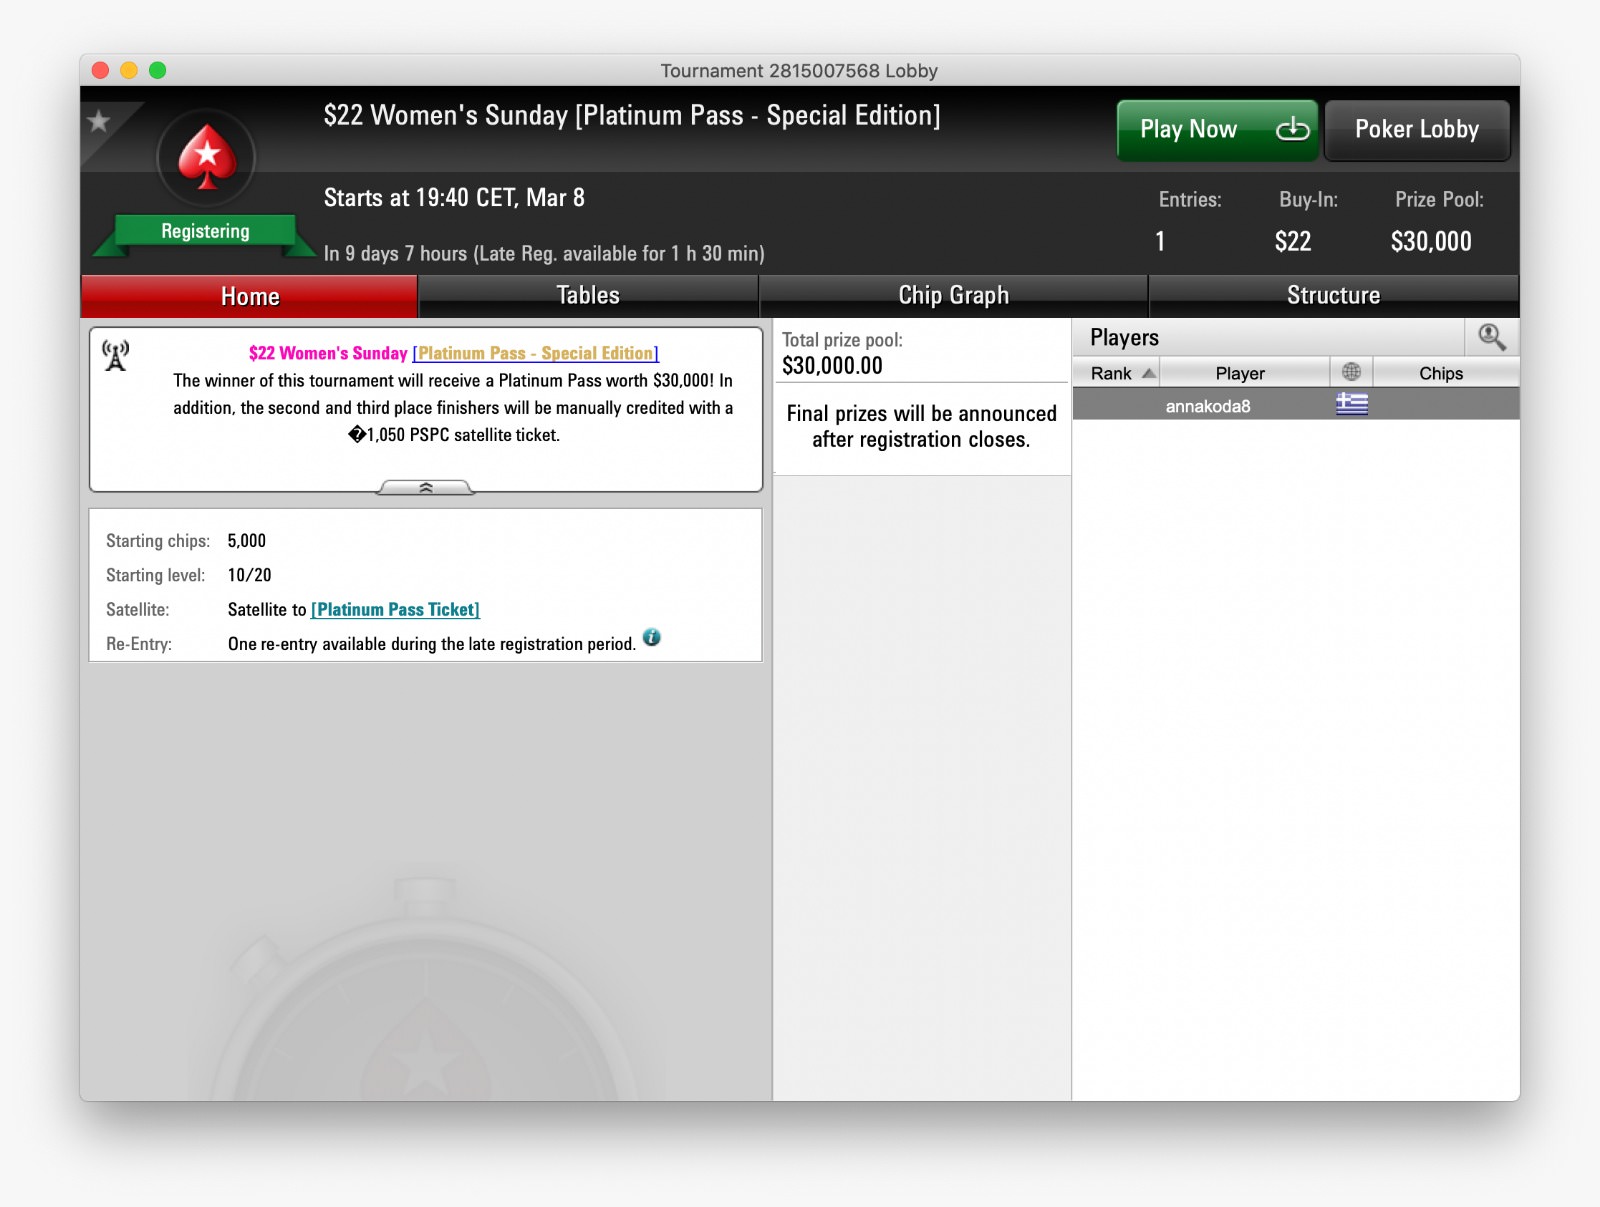
Task: Go to Poker Lobby
Action: pos(1416,130)
